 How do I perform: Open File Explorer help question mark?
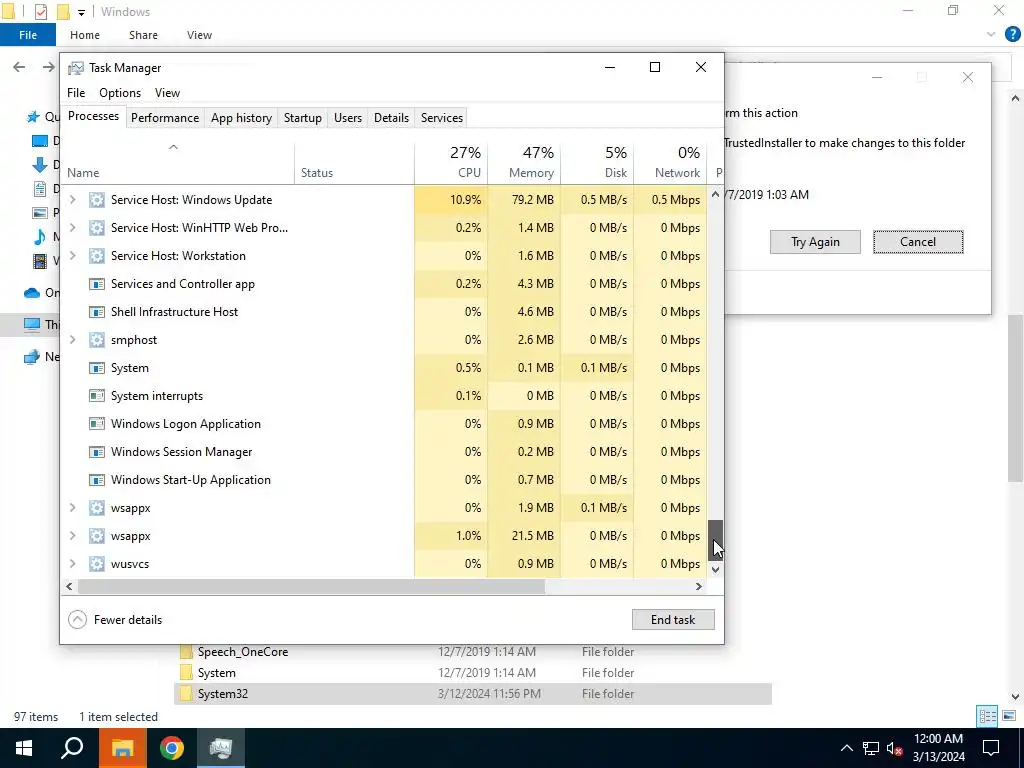click(1012, 35)
